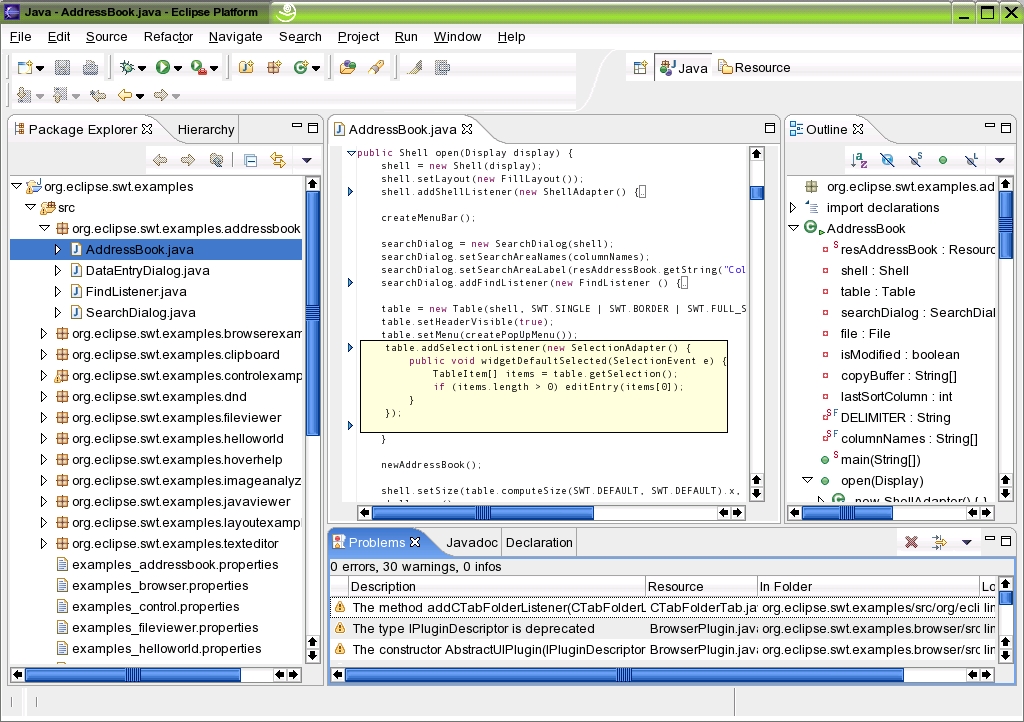
Task: Click the Open Type toolbar icon
Action: [x=348, y=68]
